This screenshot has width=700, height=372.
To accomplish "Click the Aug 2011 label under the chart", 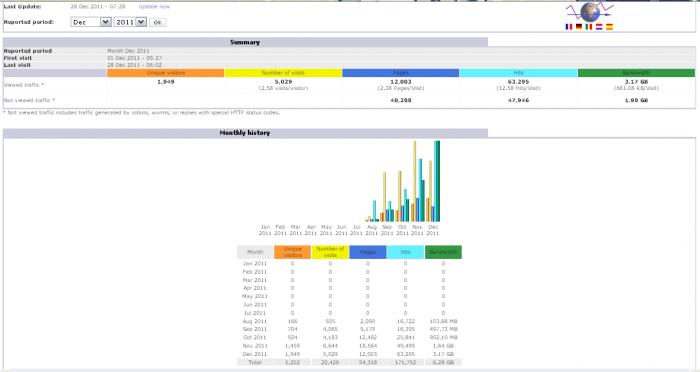I will (372, 230).
